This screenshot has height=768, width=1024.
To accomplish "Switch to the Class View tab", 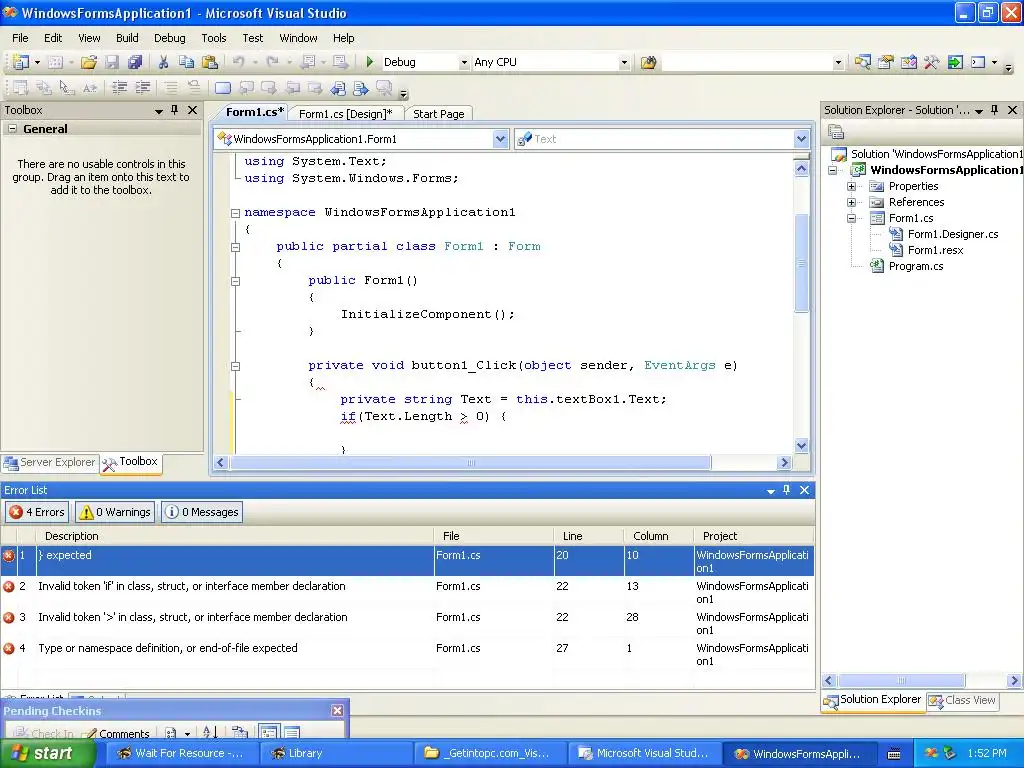I will pos(963,700).
